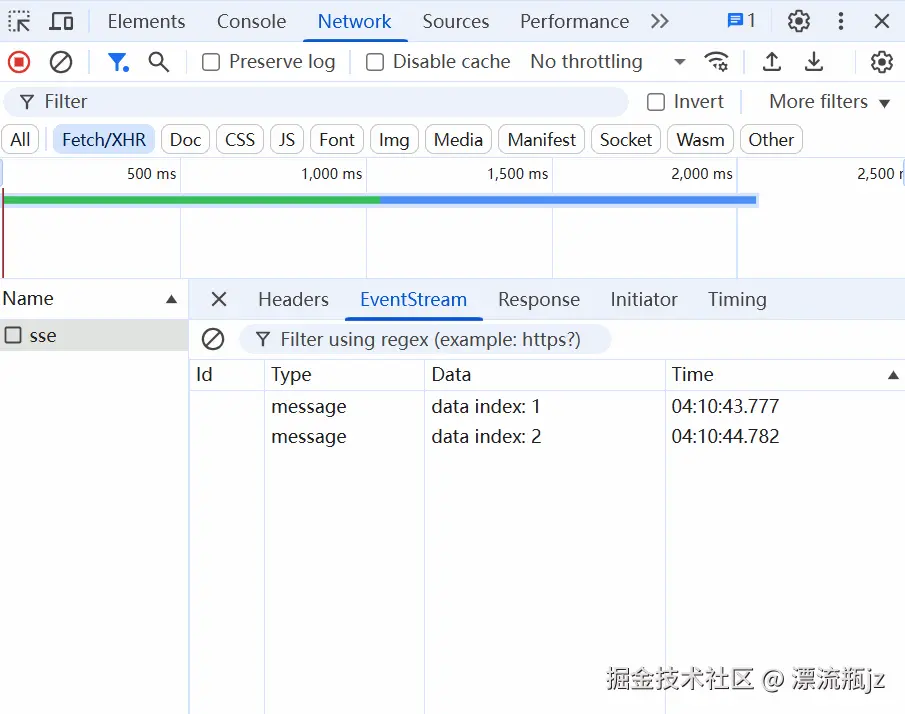Image resolution: width=905 pixels, height=714 pixels.
Task: Tick the Invert filter checkbox
Action: 656,102
